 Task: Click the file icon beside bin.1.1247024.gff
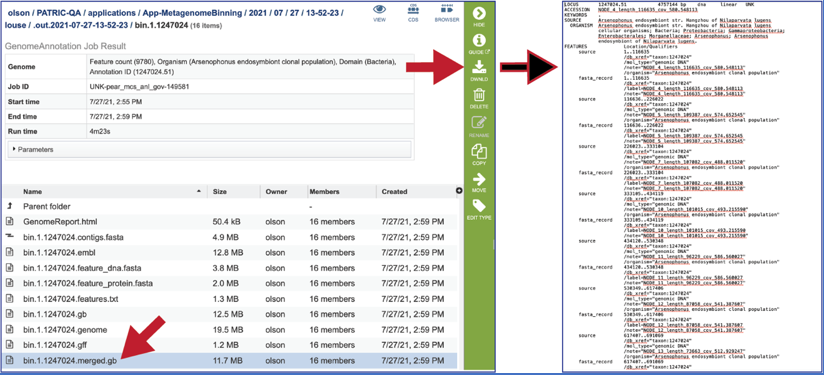[x=9, y=345]
